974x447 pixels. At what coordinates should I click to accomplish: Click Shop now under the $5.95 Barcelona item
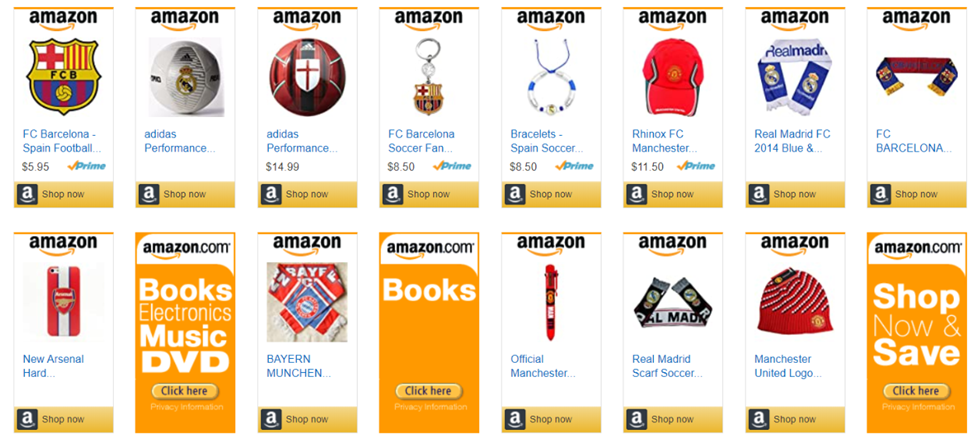coord(63,194)
